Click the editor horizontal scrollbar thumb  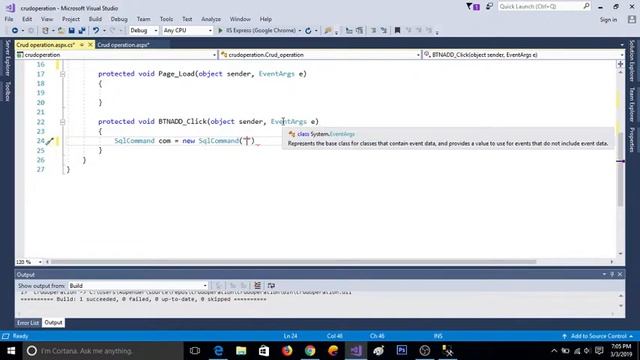(293, 262)
